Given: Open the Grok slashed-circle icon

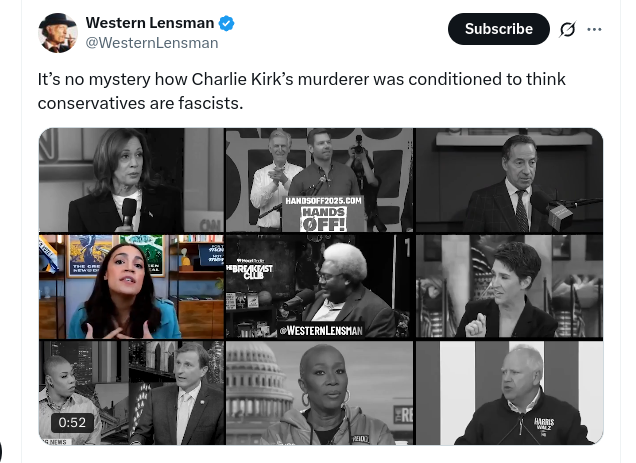Looking at the screenshot, I should tap(567, 29).
